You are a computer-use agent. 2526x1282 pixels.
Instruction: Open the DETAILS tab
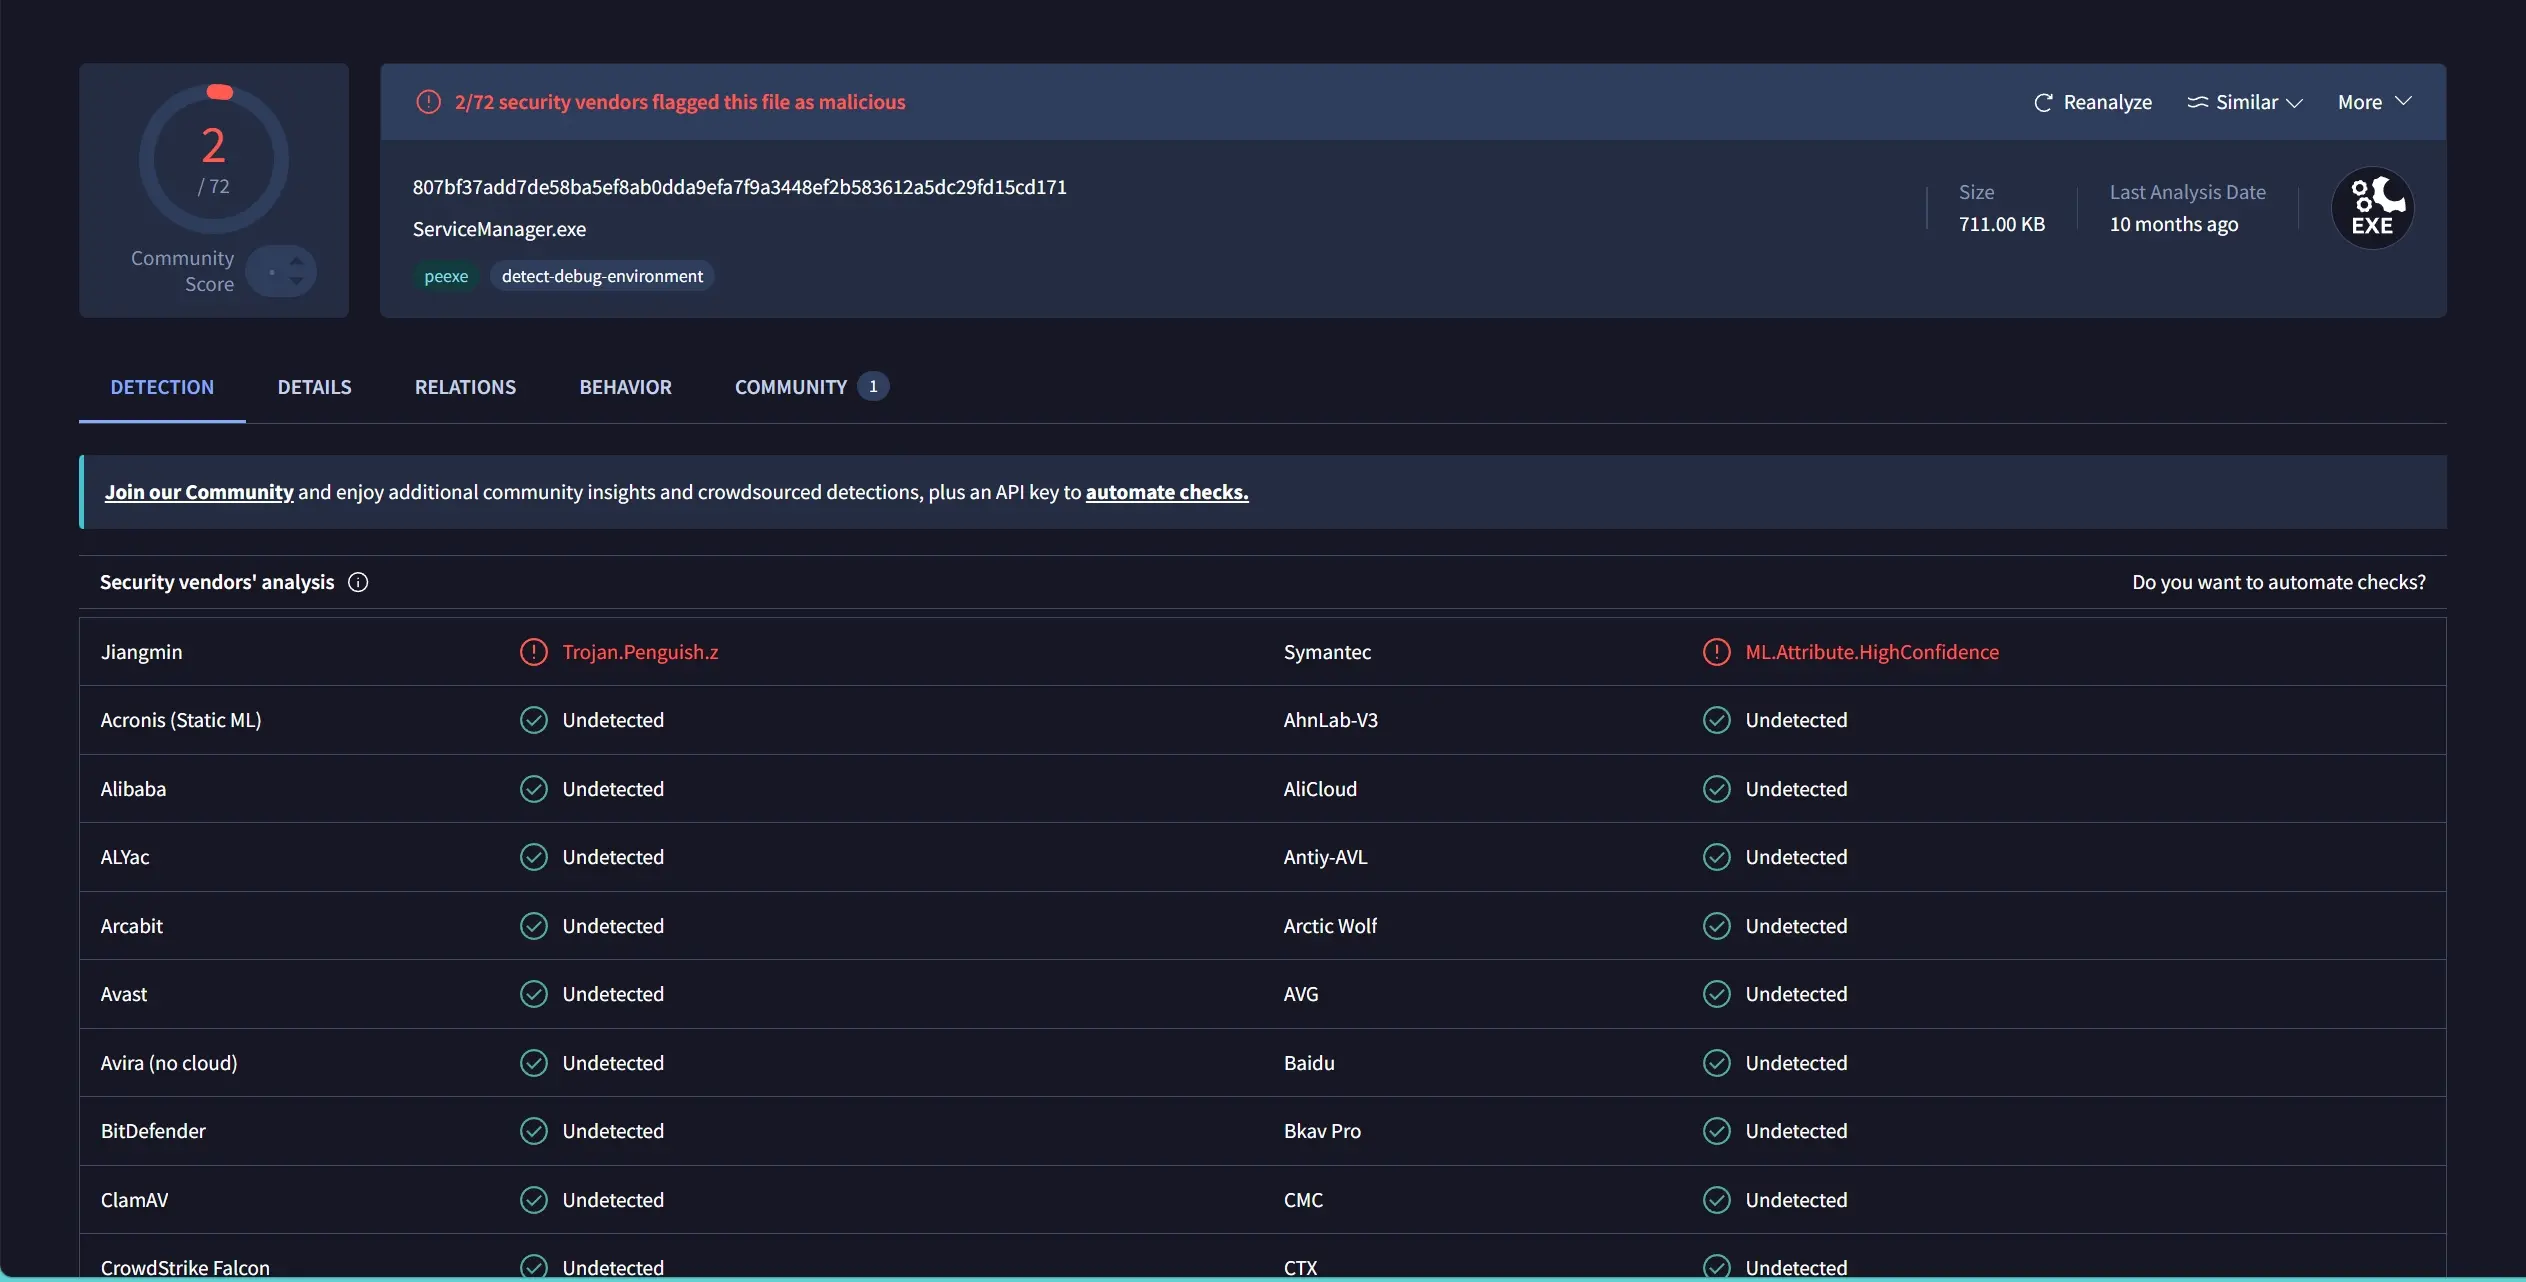pyautogui.click(x=315, y=387)
